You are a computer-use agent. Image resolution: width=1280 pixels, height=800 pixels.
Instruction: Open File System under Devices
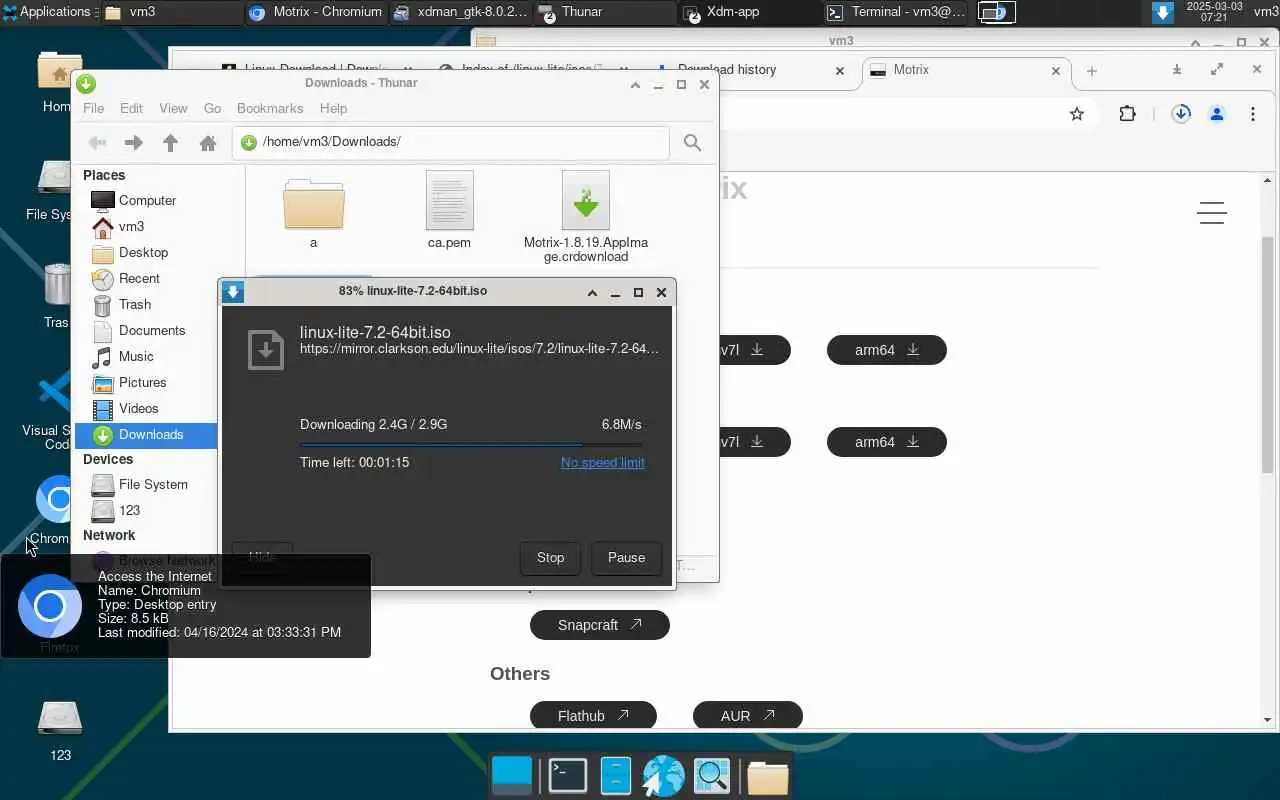point(152,484)
